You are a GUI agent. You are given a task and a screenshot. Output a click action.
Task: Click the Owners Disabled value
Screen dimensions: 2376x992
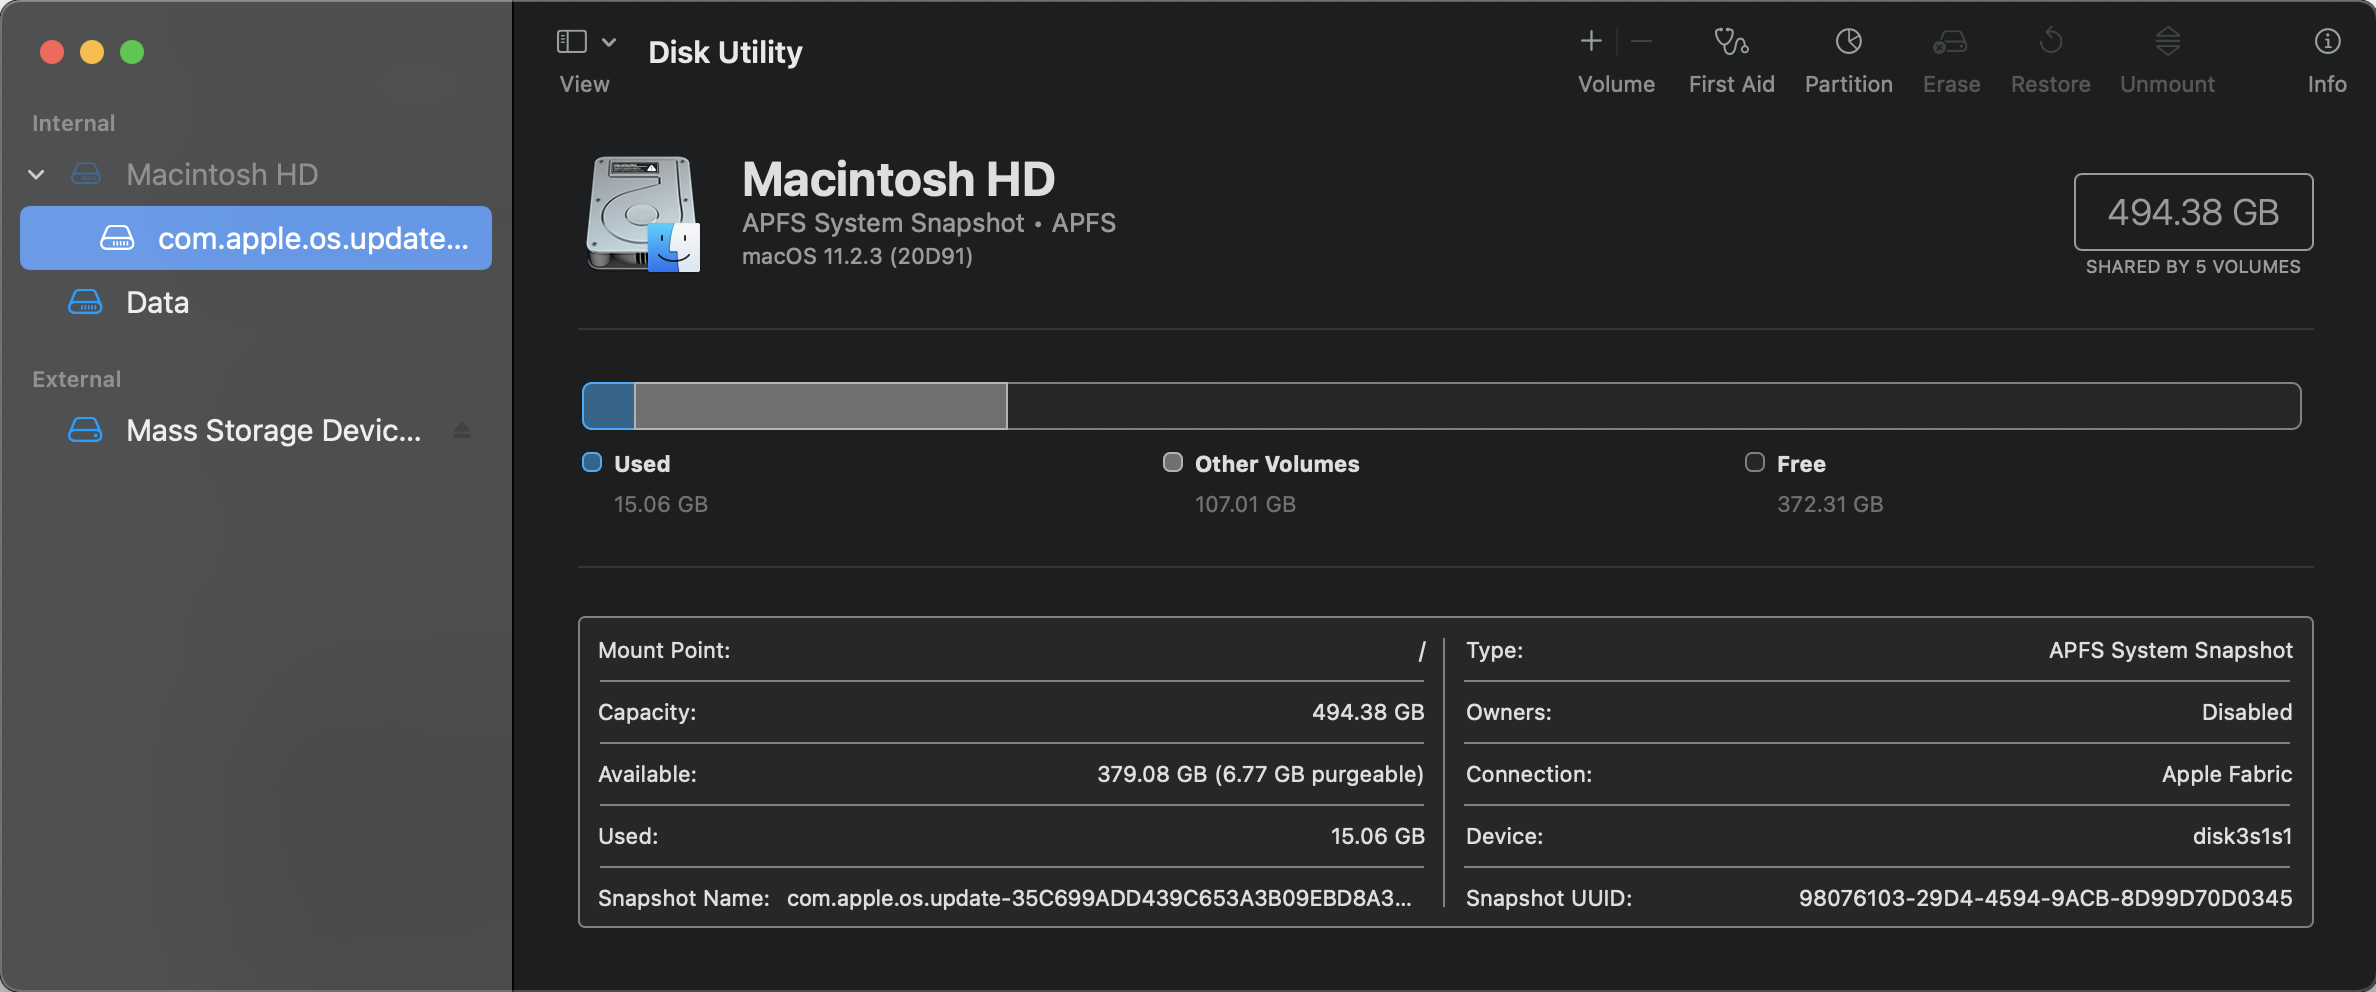coord(2247,712)
